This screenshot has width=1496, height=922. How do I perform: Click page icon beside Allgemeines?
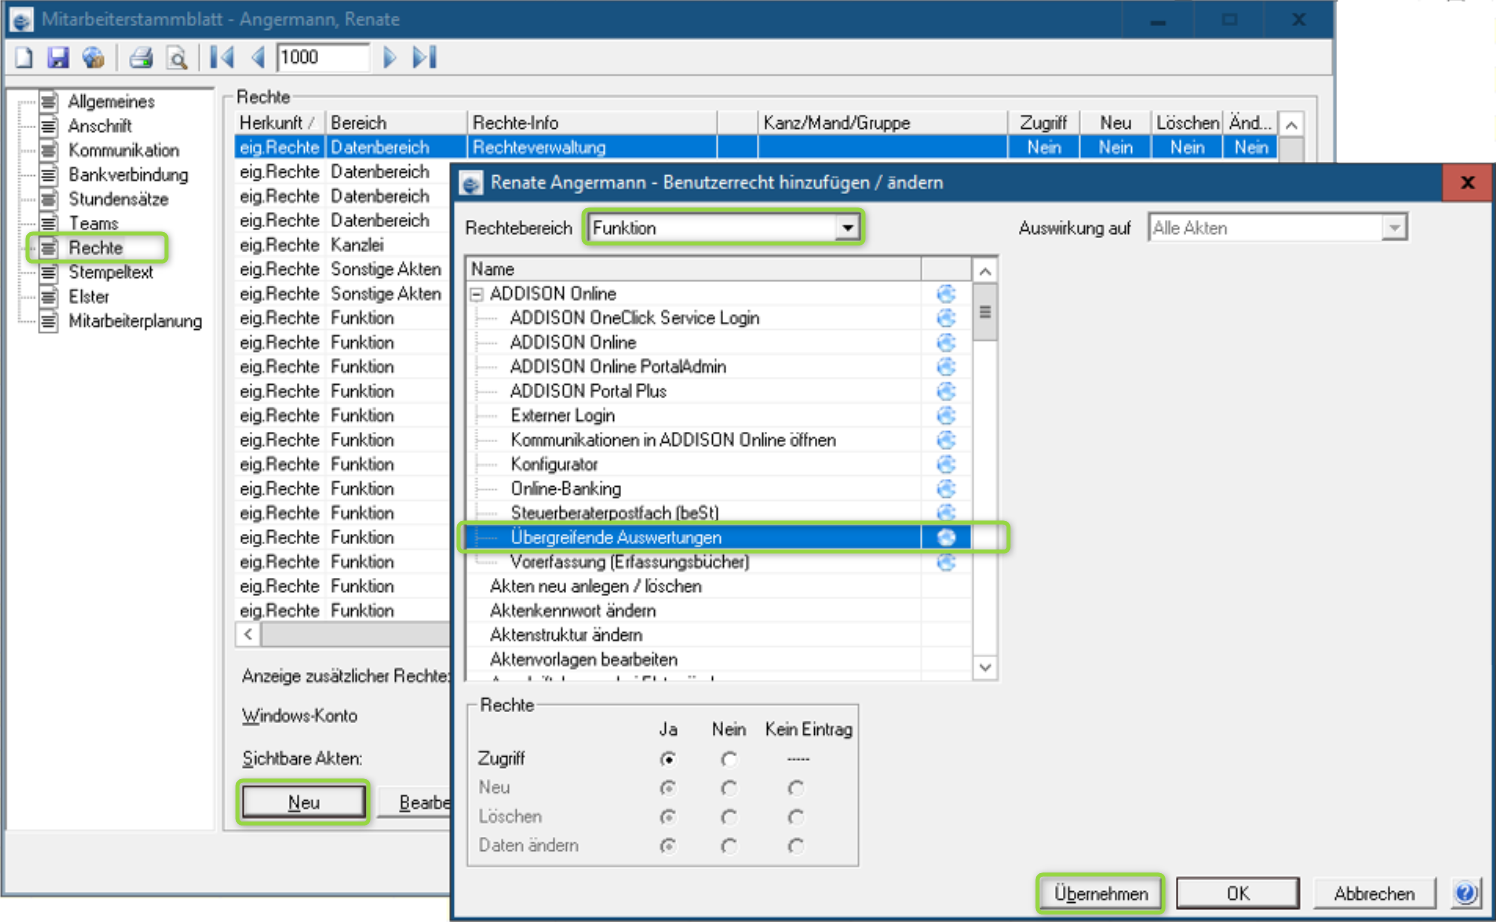point(48,101)
